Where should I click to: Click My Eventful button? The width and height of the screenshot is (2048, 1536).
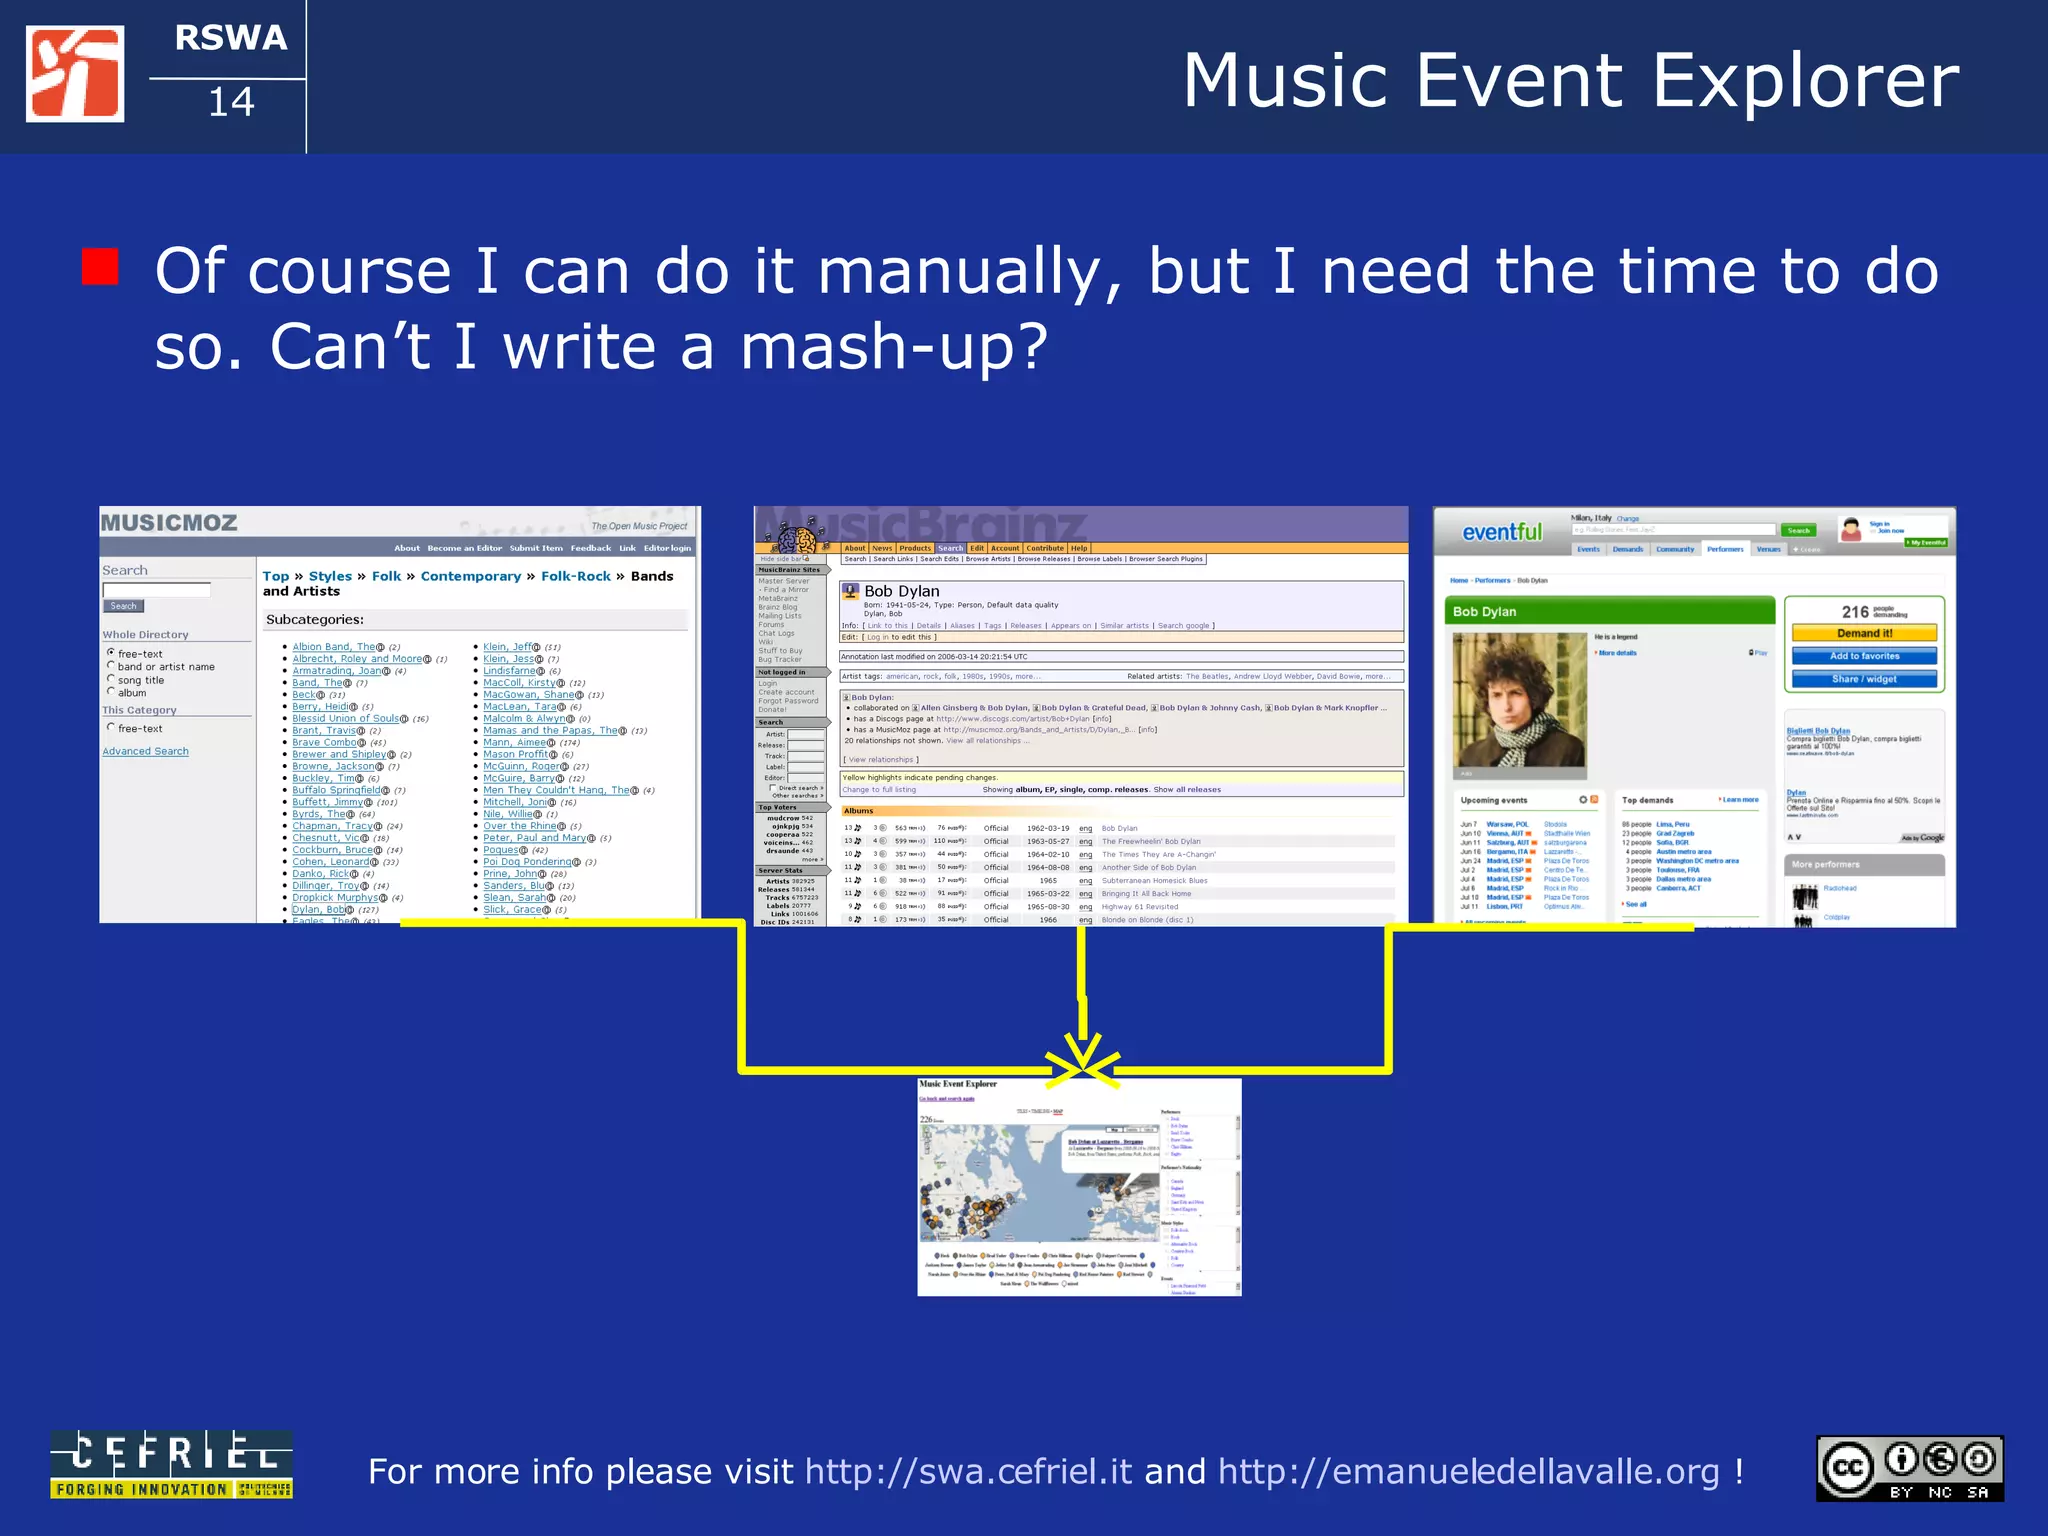point(1926,543)
